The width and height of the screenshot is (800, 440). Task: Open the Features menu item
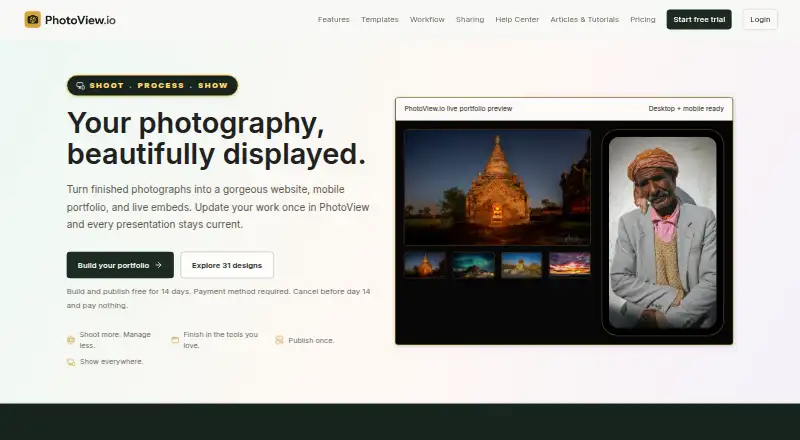click(x=334, y=19)
